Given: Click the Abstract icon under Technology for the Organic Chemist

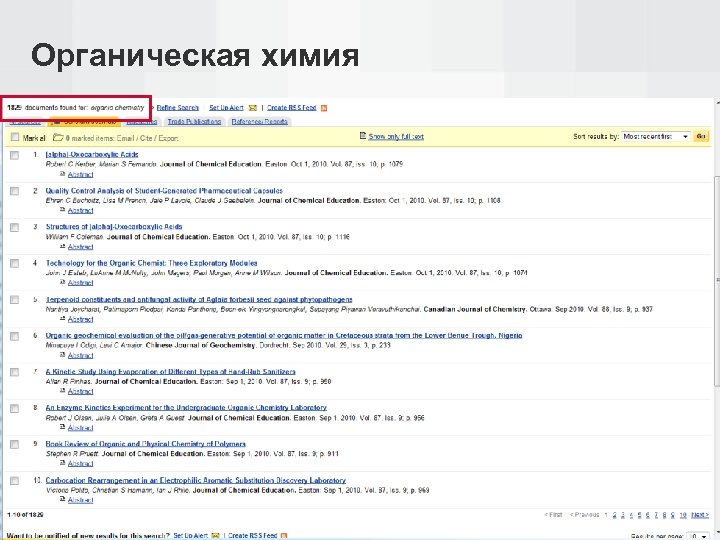Looking at the screenshot, I should click(63, 282).
